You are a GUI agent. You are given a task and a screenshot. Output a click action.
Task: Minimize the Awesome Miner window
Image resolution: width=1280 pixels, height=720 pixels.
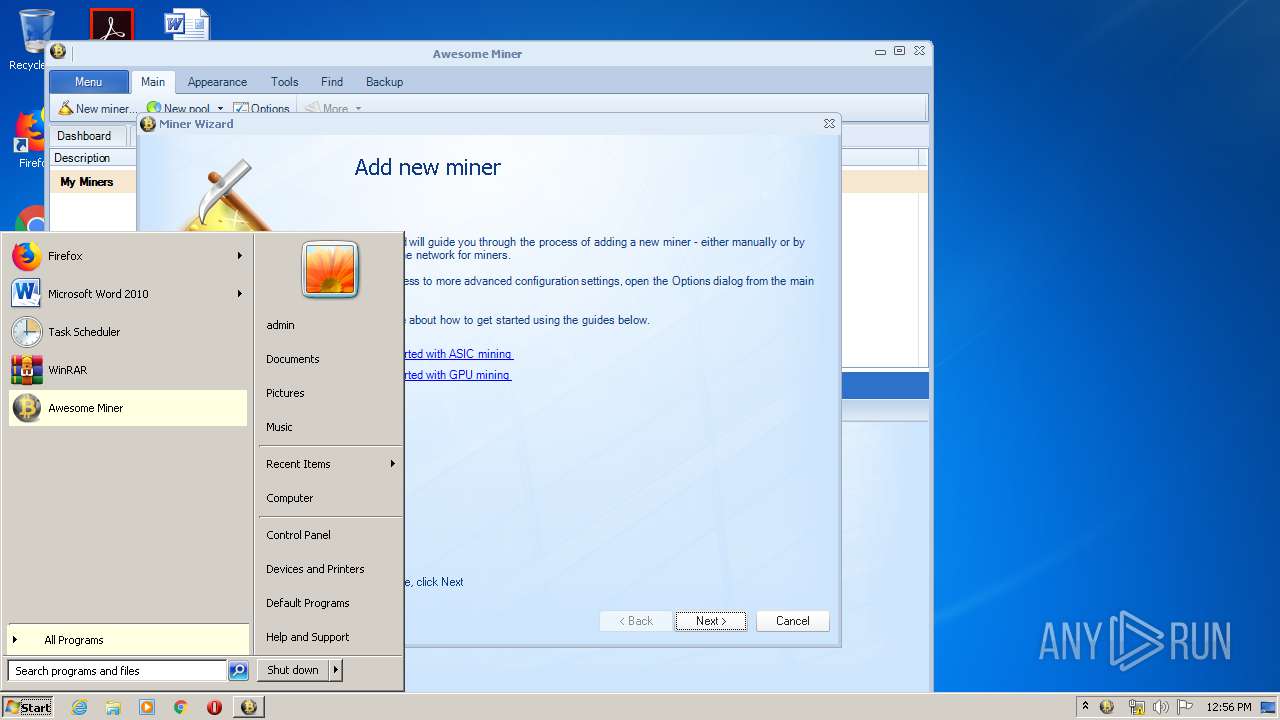click(x=880, y=51)
